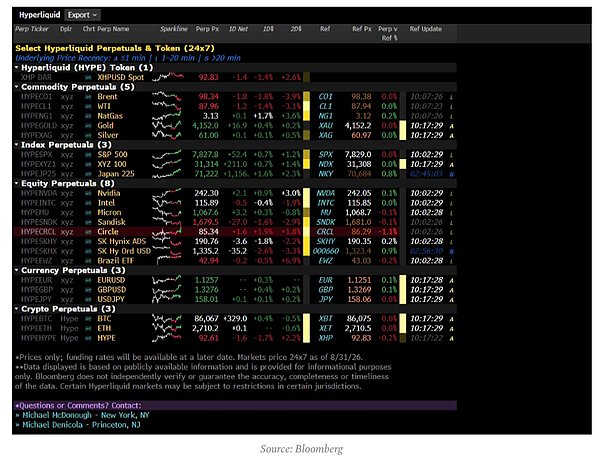Screen dimensions: 600x459
Task: Open chart icon for Nvidia row
Action: pos(88,193)
